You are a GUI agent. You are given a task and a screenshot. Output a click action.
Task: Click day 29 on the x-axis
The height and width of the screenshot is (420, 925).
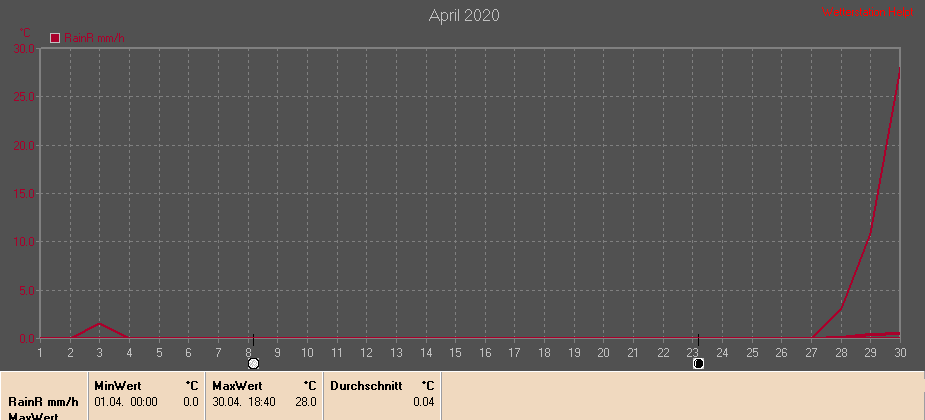[x=871, y=353]
